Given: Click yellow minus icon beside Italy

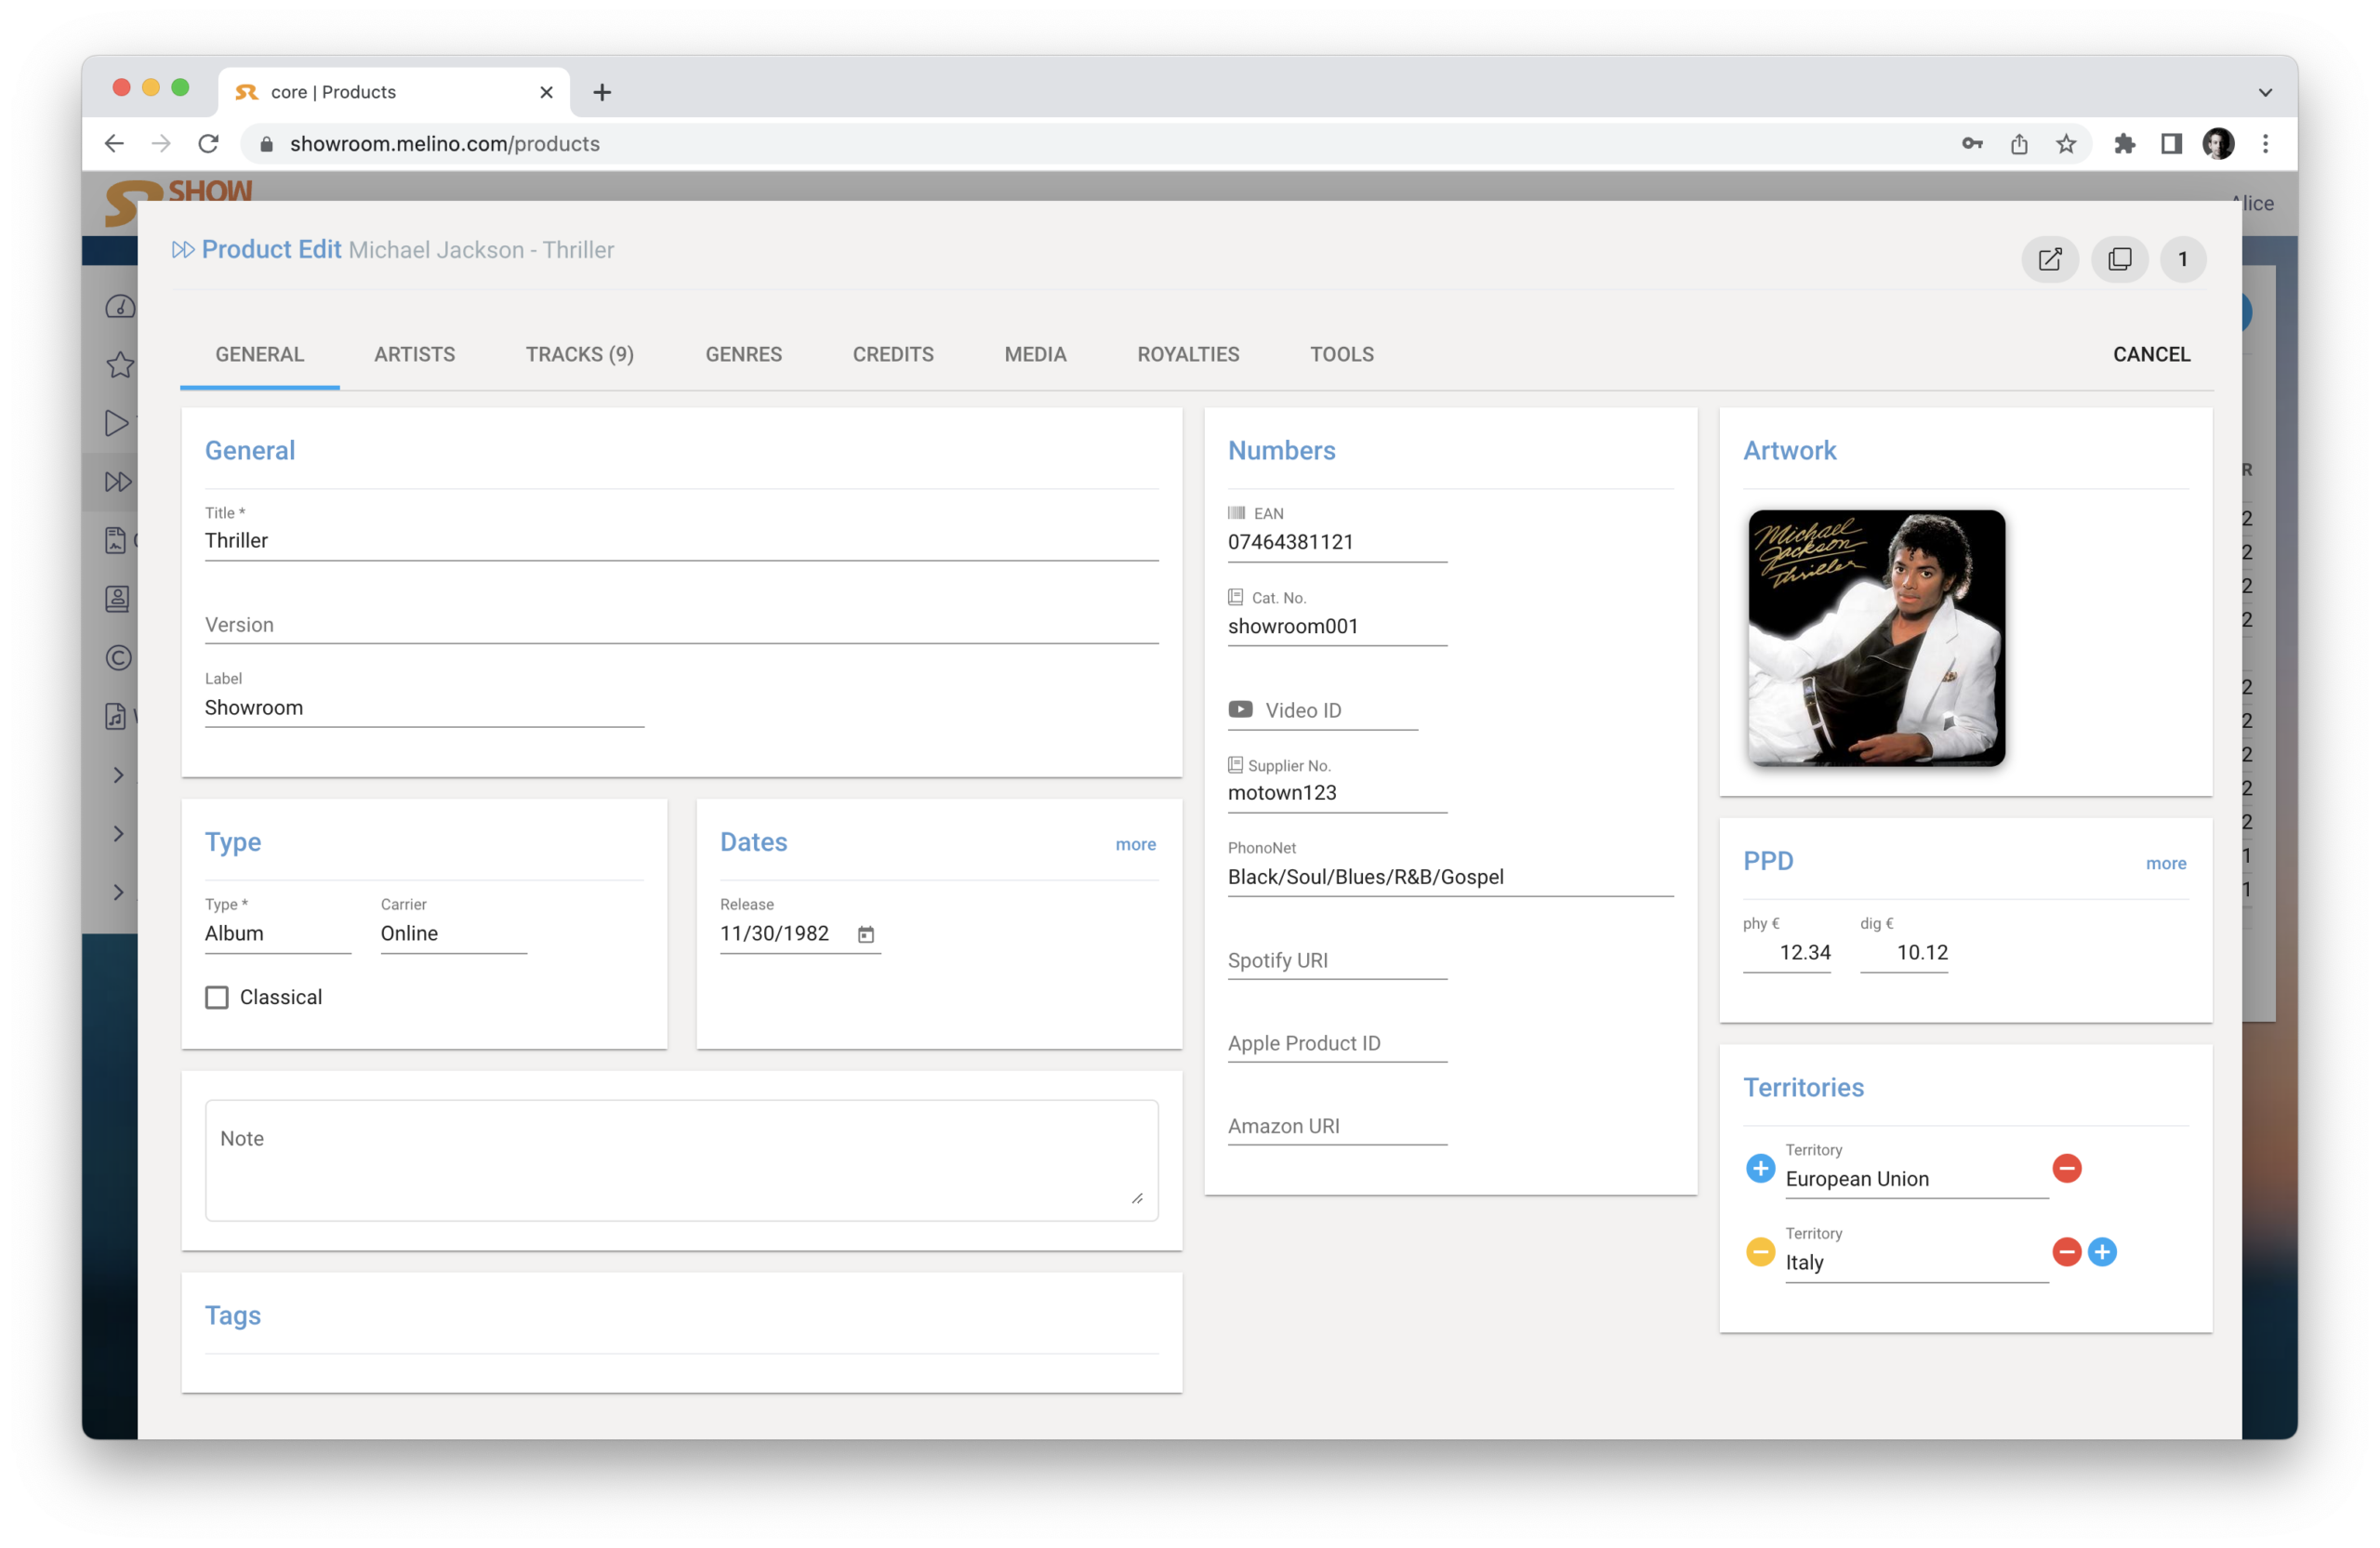Looking at the screenshot, I should 1760,1252.
